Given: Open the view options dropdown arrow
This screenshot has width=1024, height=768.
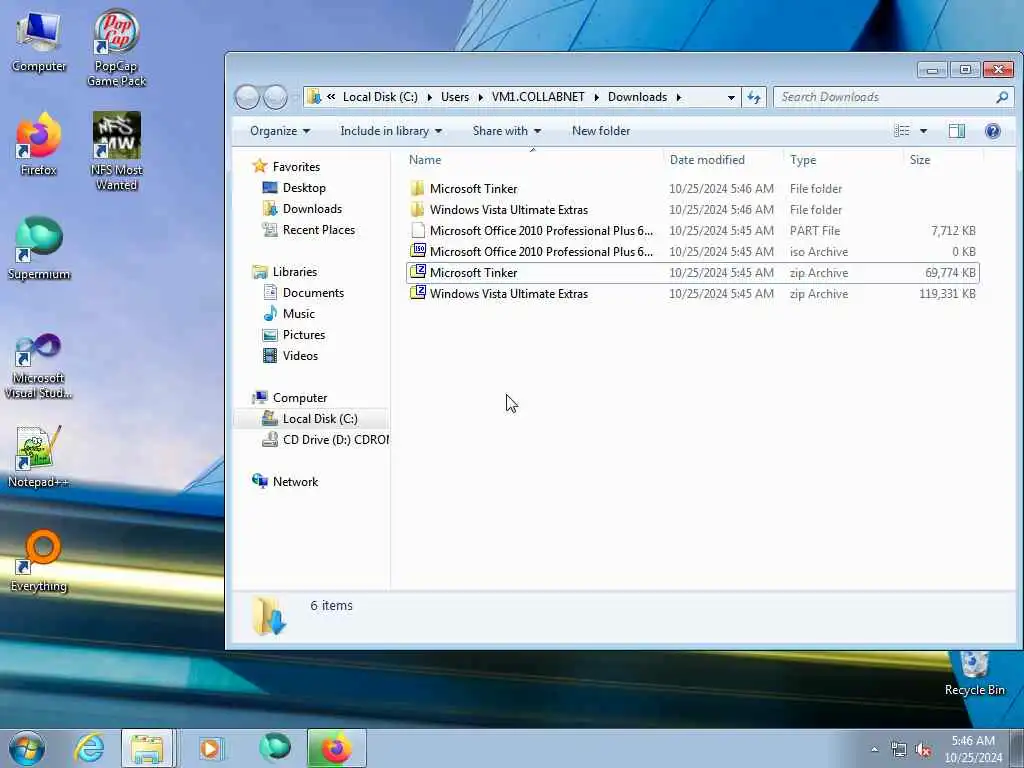Looking at the screenshot, I should (x=923, y=131).
